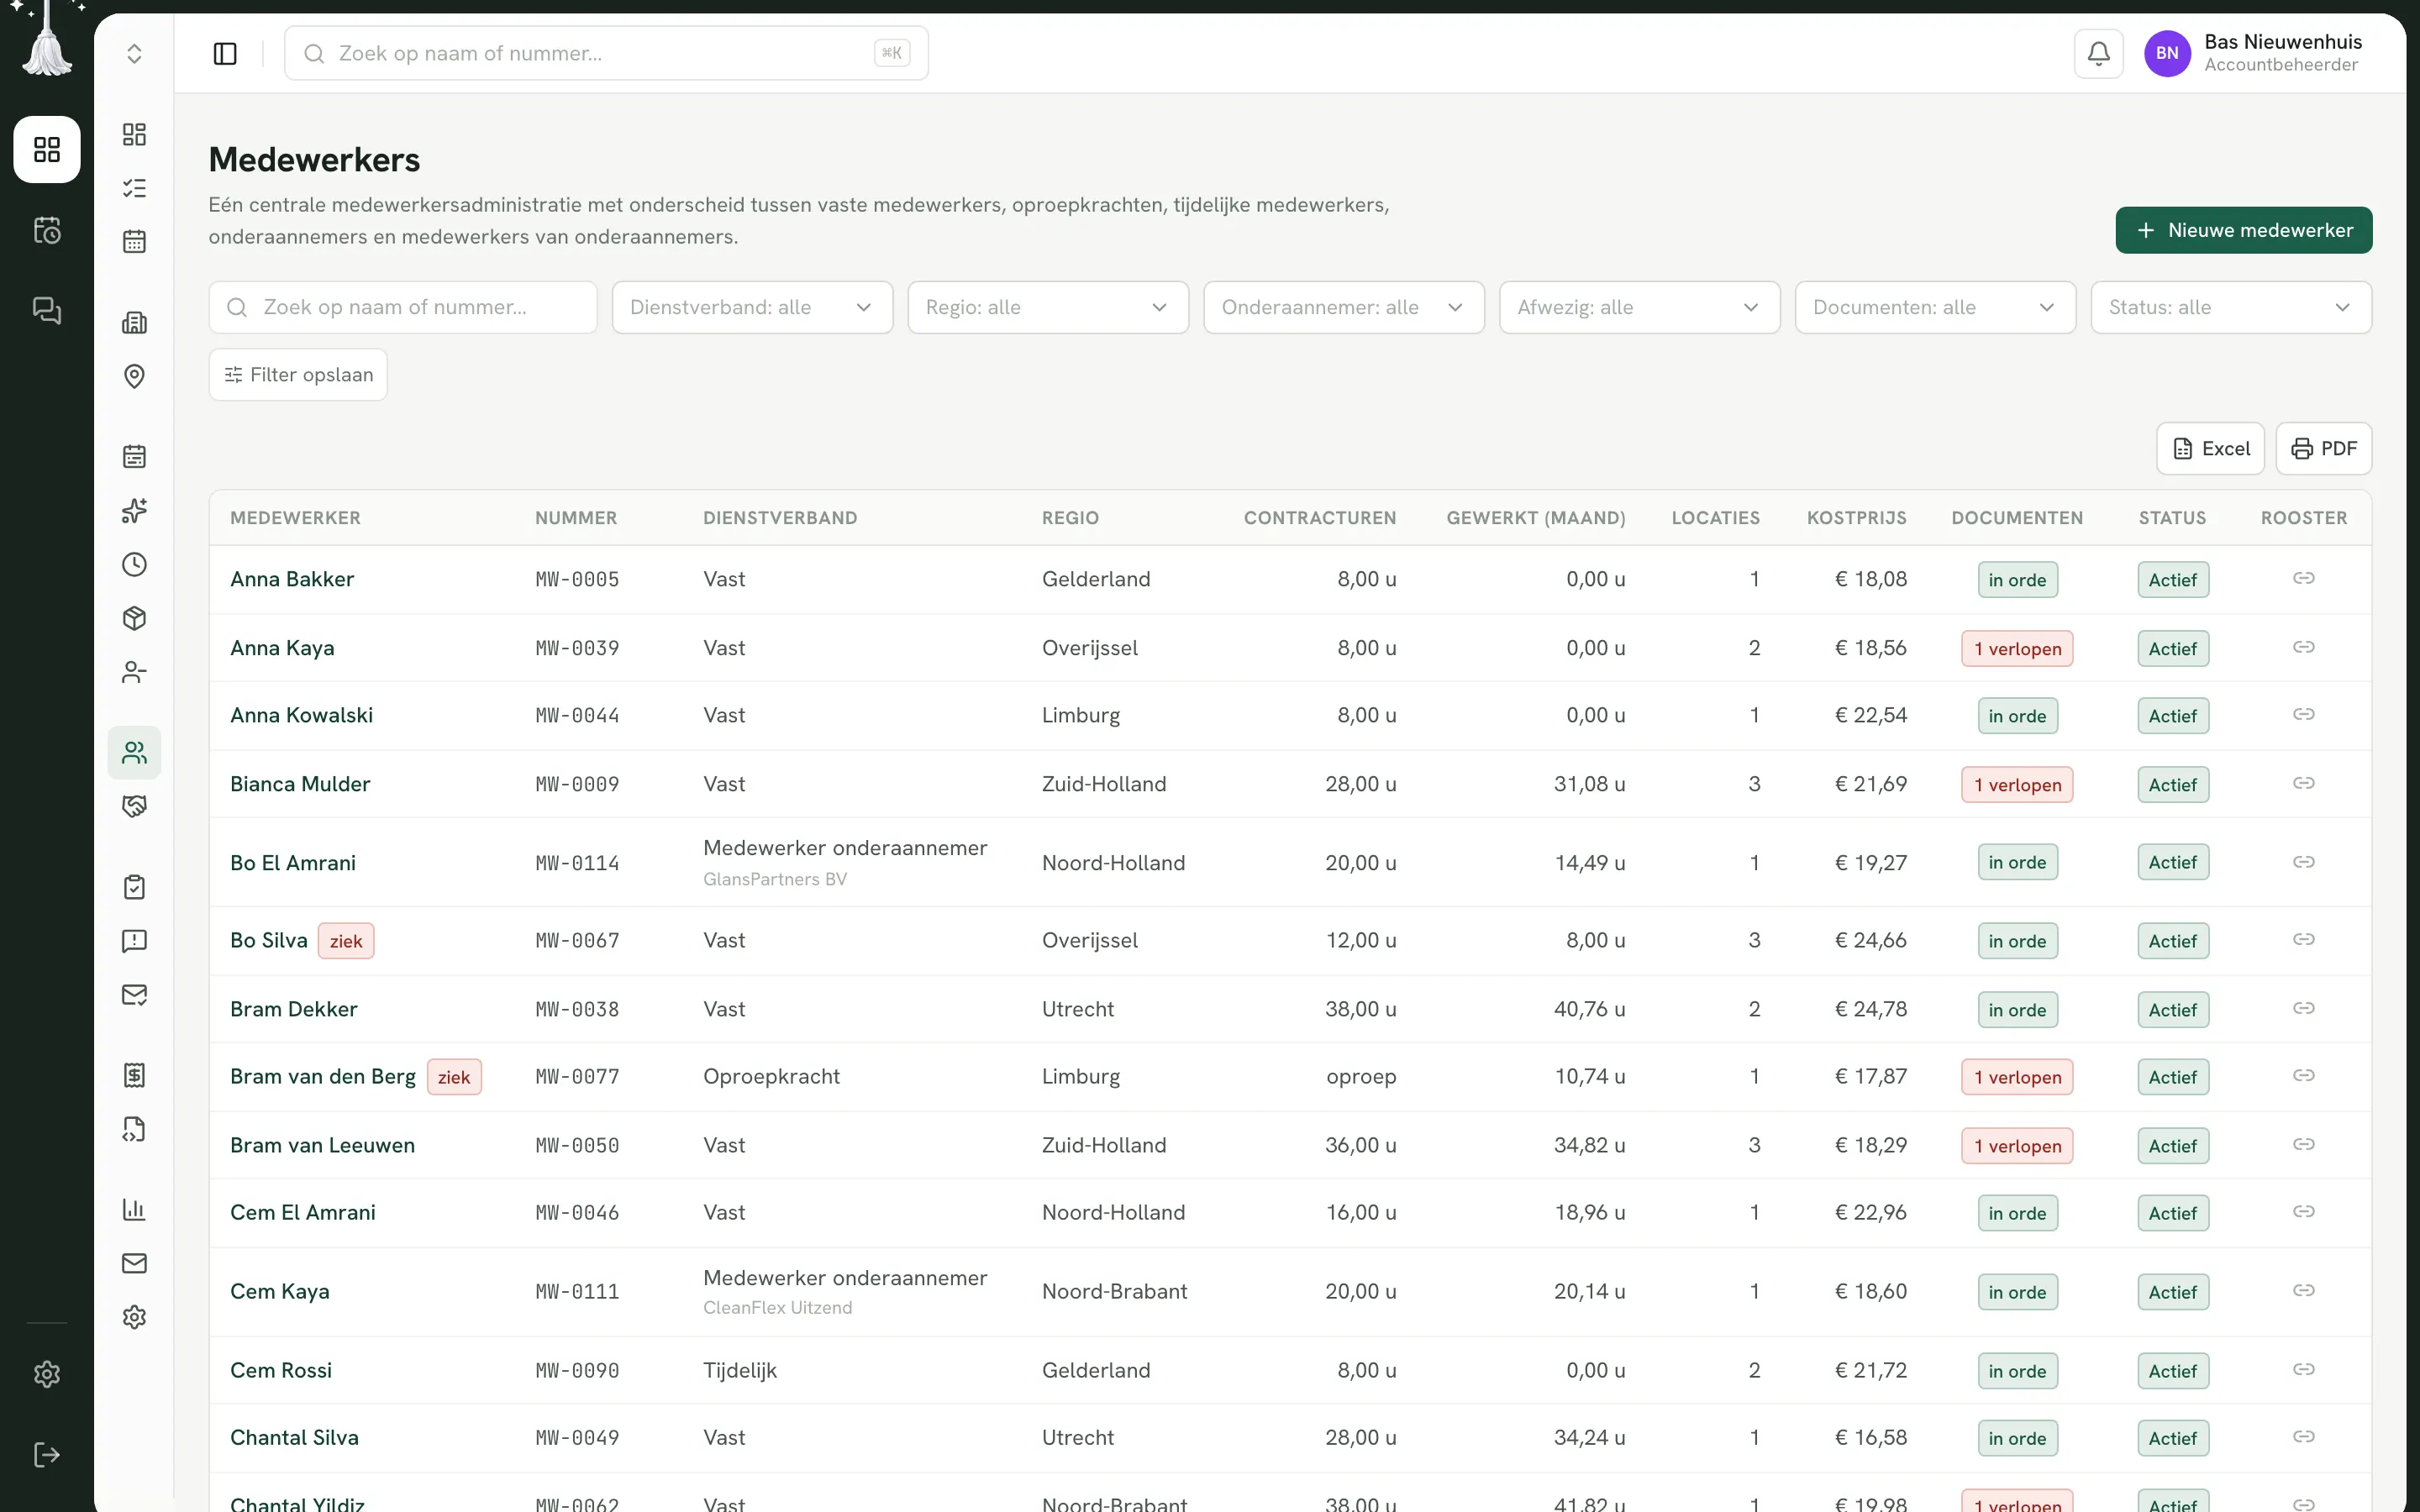
Task: Click the Oproepkracht cell for Bram van den Berg
Action: tap(771, 1077)
